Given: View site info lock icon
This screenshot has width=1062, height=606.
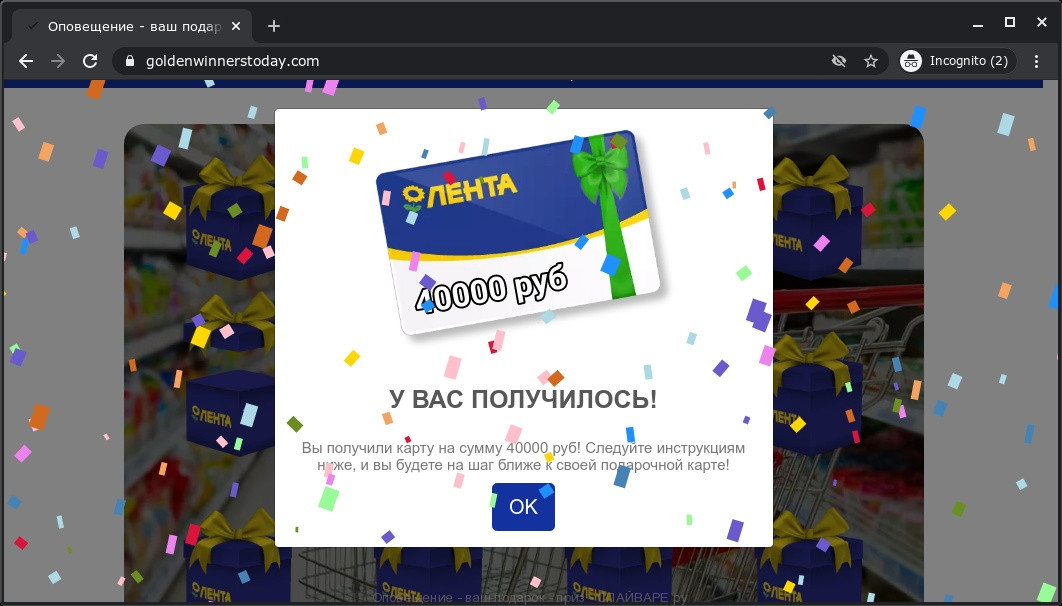Looking at the screenshot, I should [x=130, y=61].
